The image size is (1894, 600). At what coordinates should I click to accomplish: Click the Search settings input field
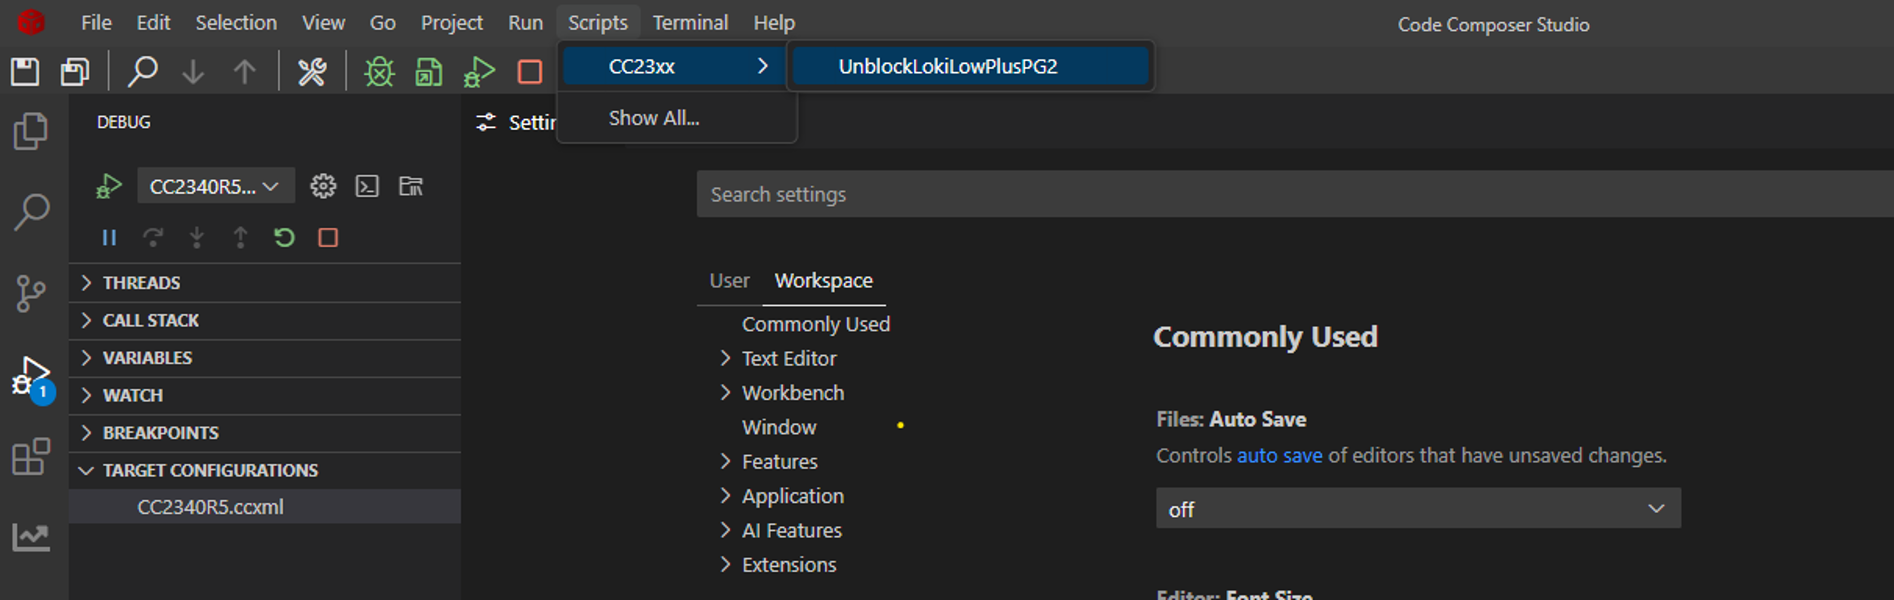tap(1295, 194)
